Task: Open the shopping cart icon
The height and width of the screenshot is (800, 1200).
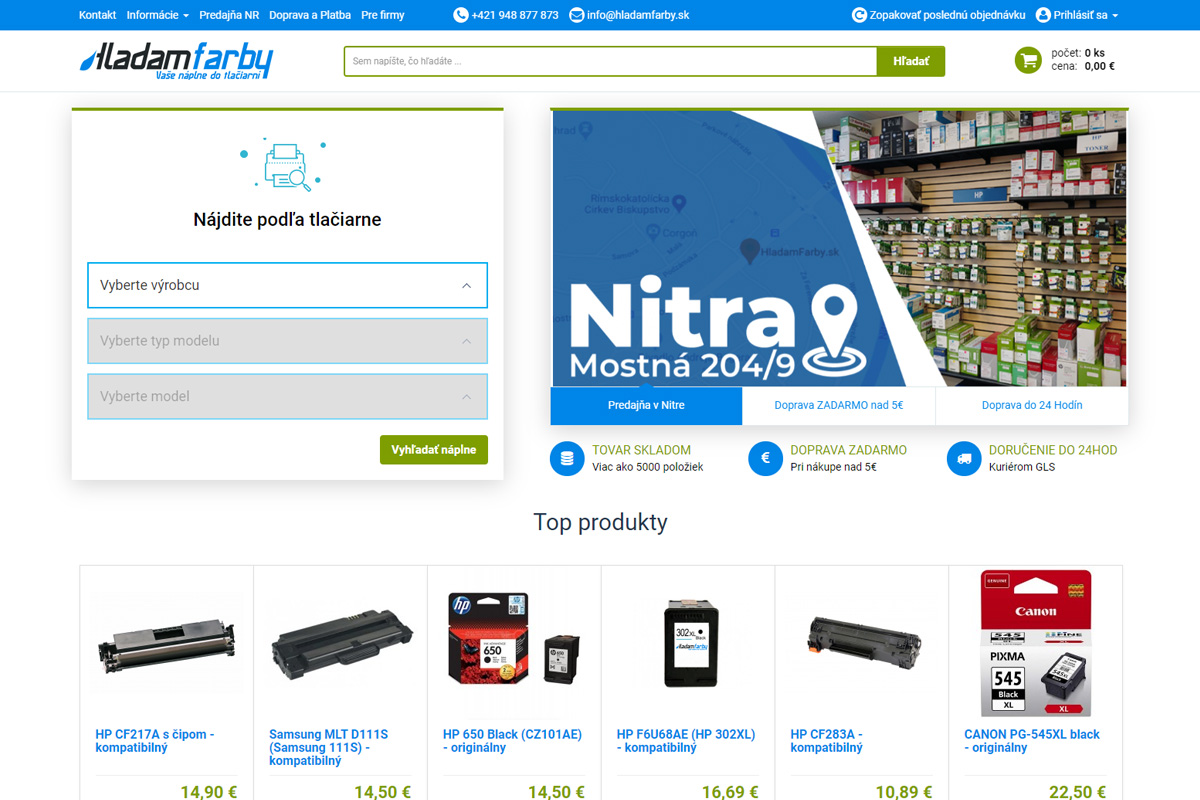Action: tap(1028, 60)
